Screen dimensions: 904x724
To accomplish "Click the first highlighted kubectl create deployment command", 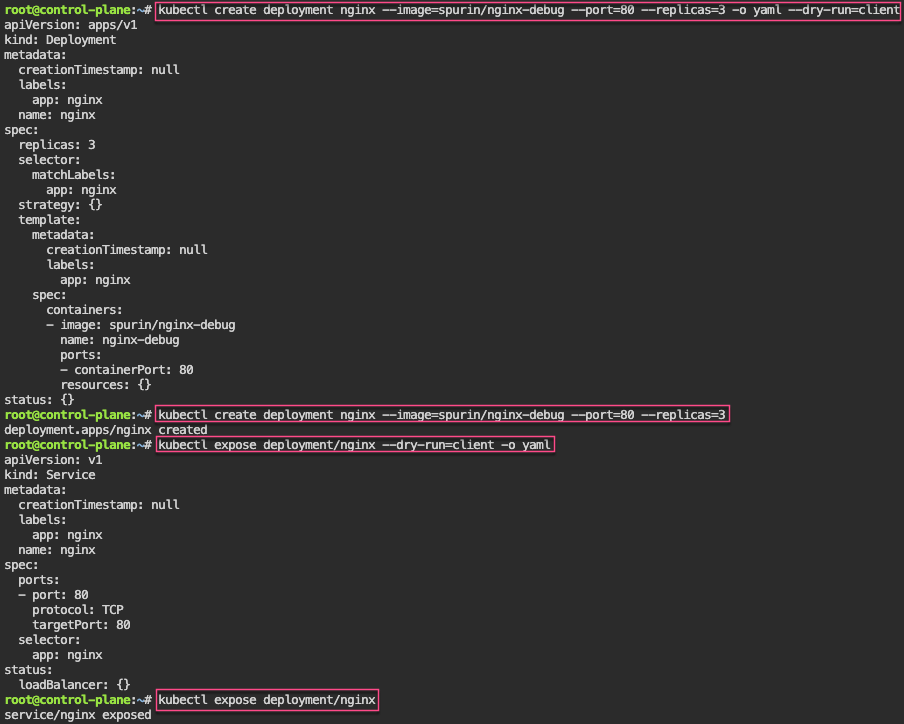I will [x=528, y=10].
